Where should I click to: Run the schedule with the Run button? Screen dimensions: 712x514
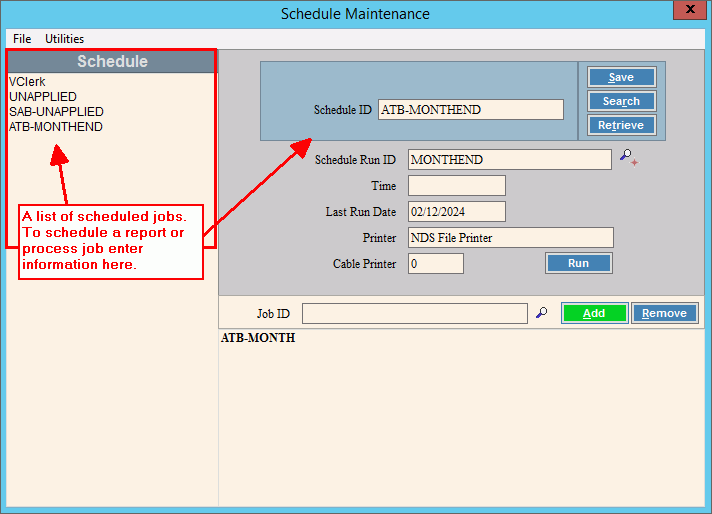(578, 263)
